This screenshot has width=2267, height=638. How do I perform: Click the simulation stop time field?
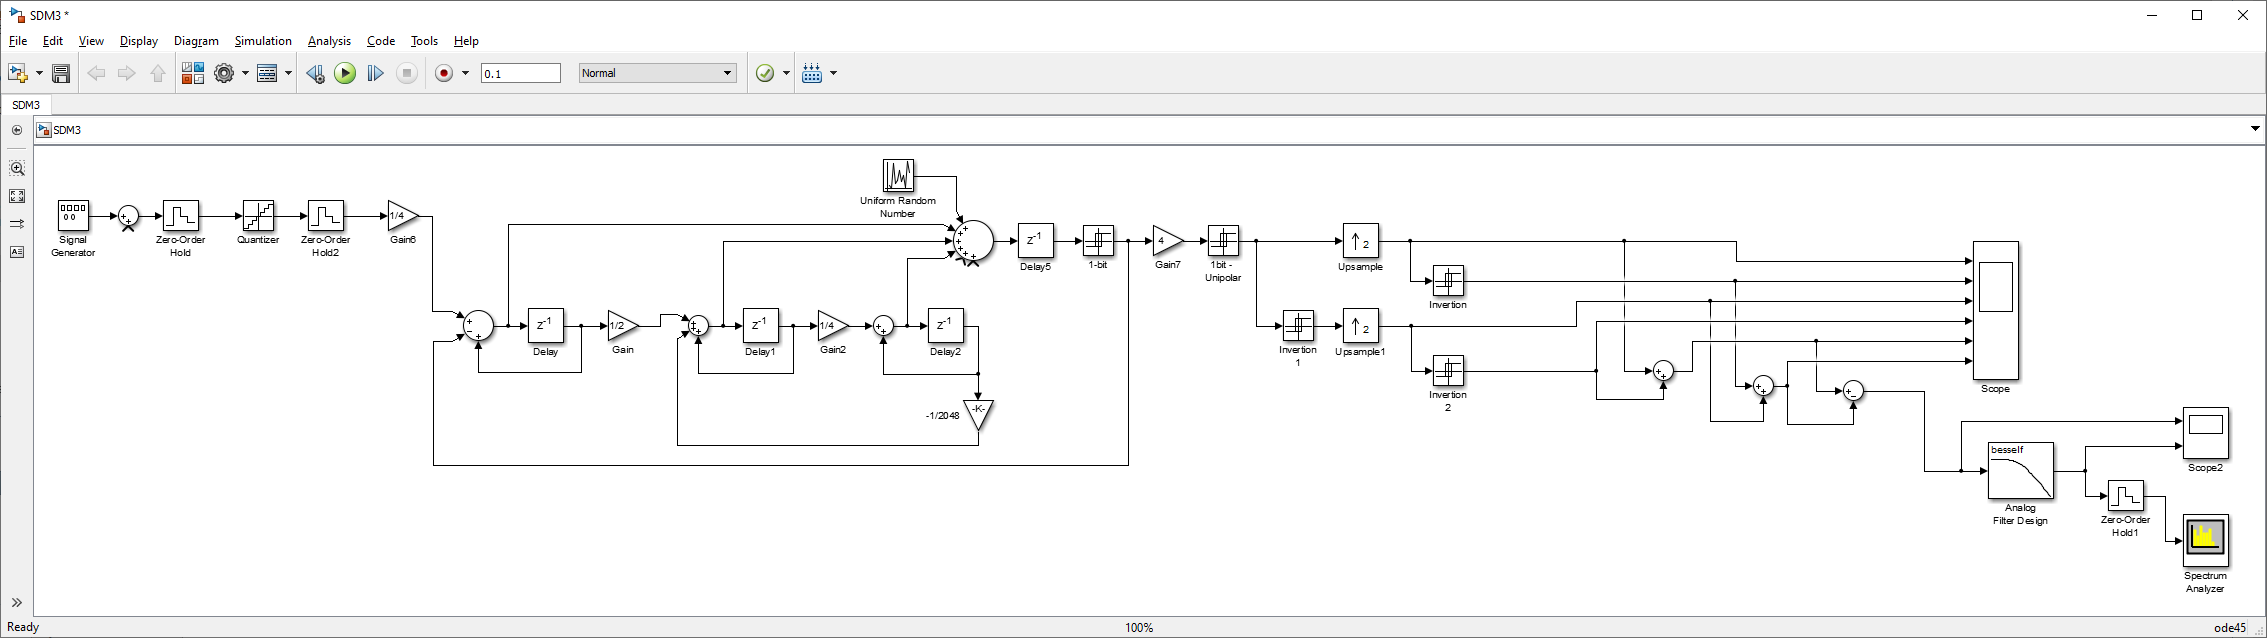(521, 73)
